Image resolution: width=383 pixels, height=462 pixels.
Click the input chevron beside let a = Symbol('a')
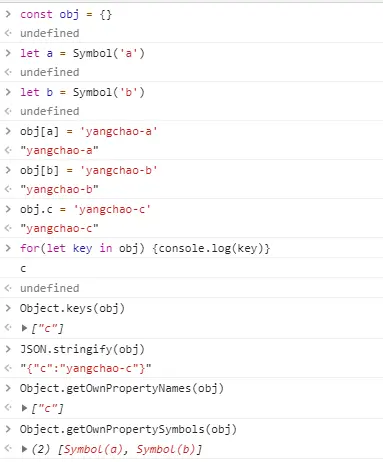click(x=8, y=53)
